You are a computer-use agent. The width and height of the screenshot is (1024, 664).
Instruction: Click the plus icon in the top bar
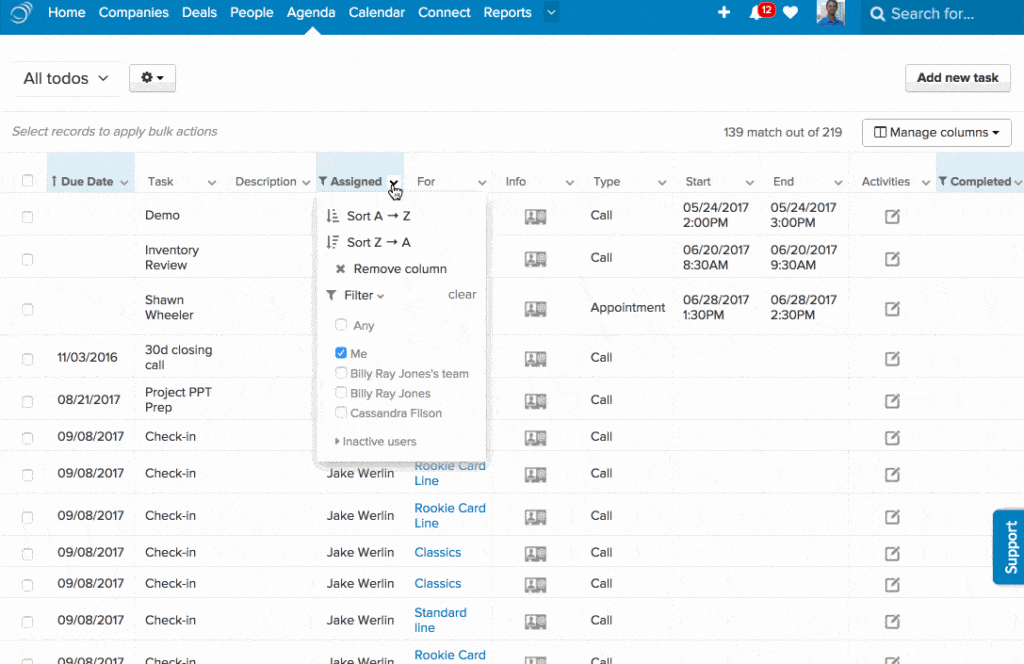tap(724, 13)
